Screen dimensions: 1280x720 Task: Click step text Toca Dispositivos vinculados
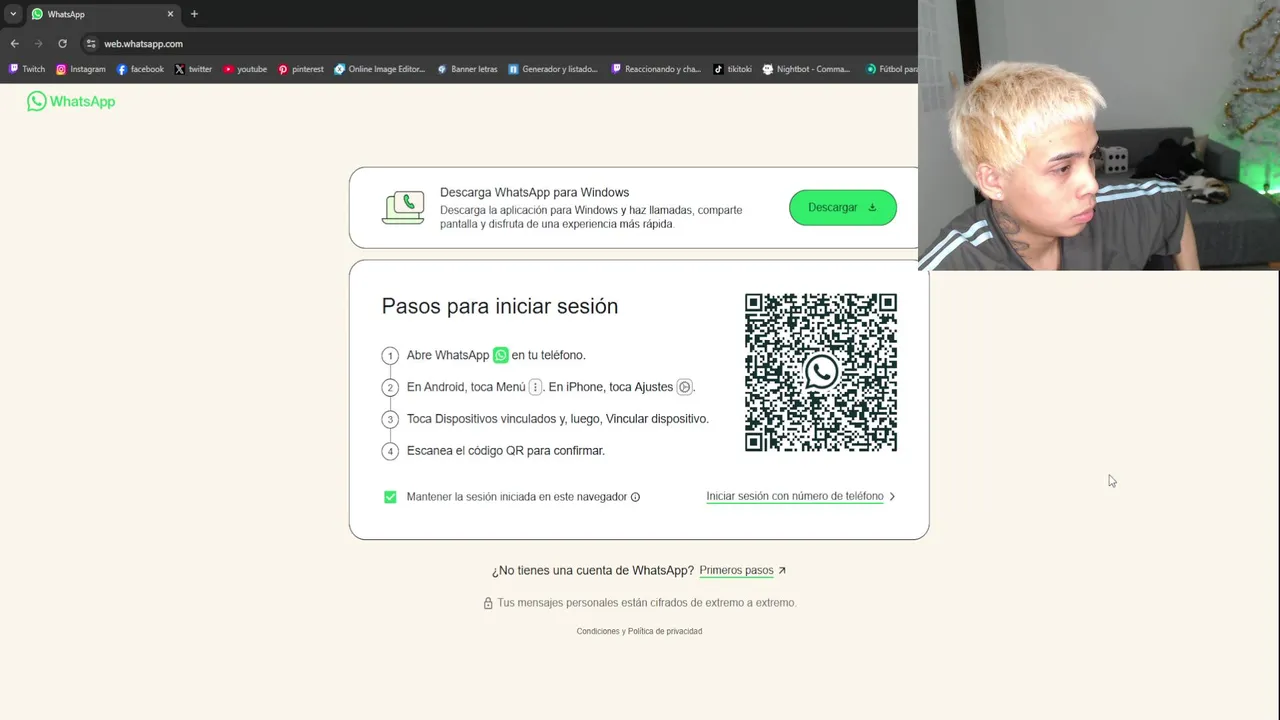557,419
